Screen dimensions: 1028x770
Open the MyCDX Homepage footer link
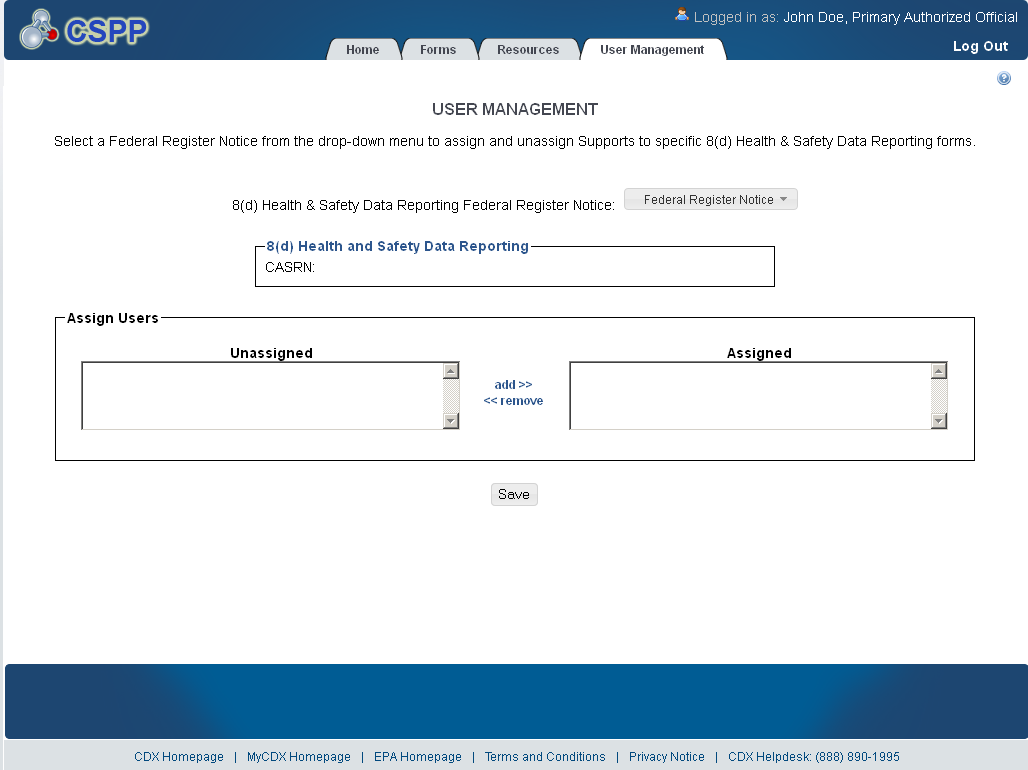pyautogui.click(x=299, y=756)
